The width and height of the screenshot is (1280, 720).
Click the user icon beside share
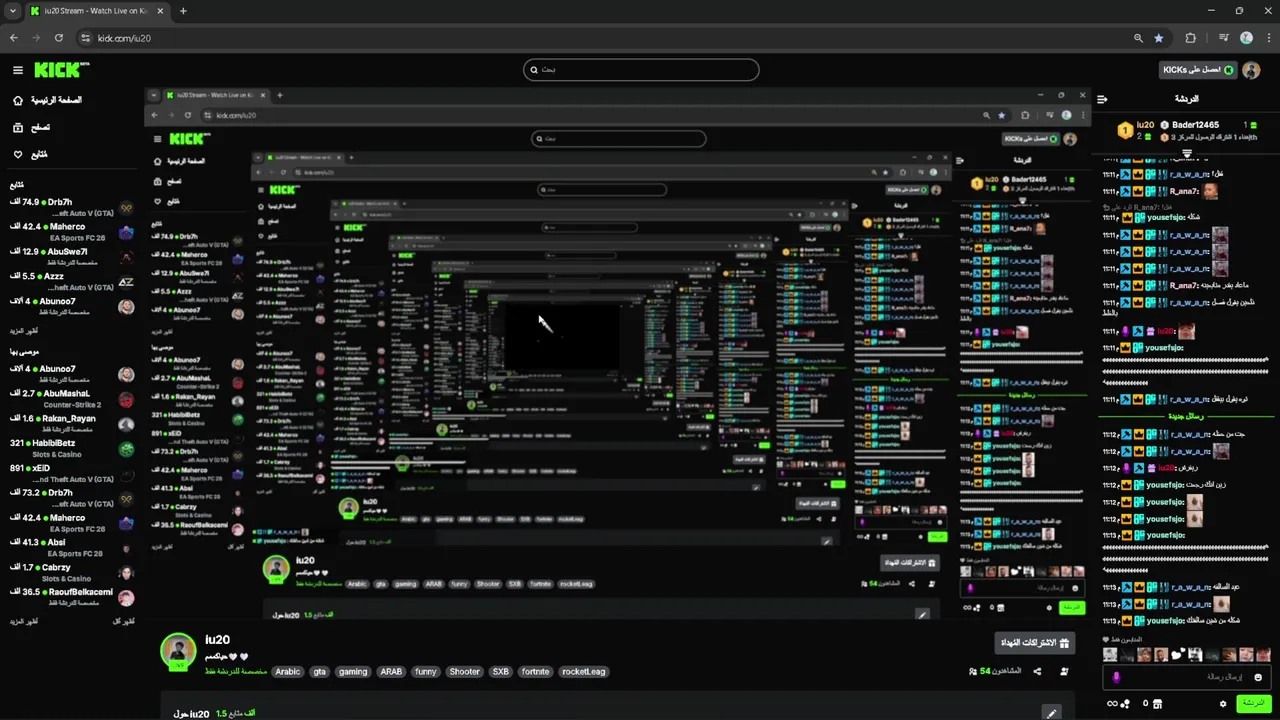1064,671
